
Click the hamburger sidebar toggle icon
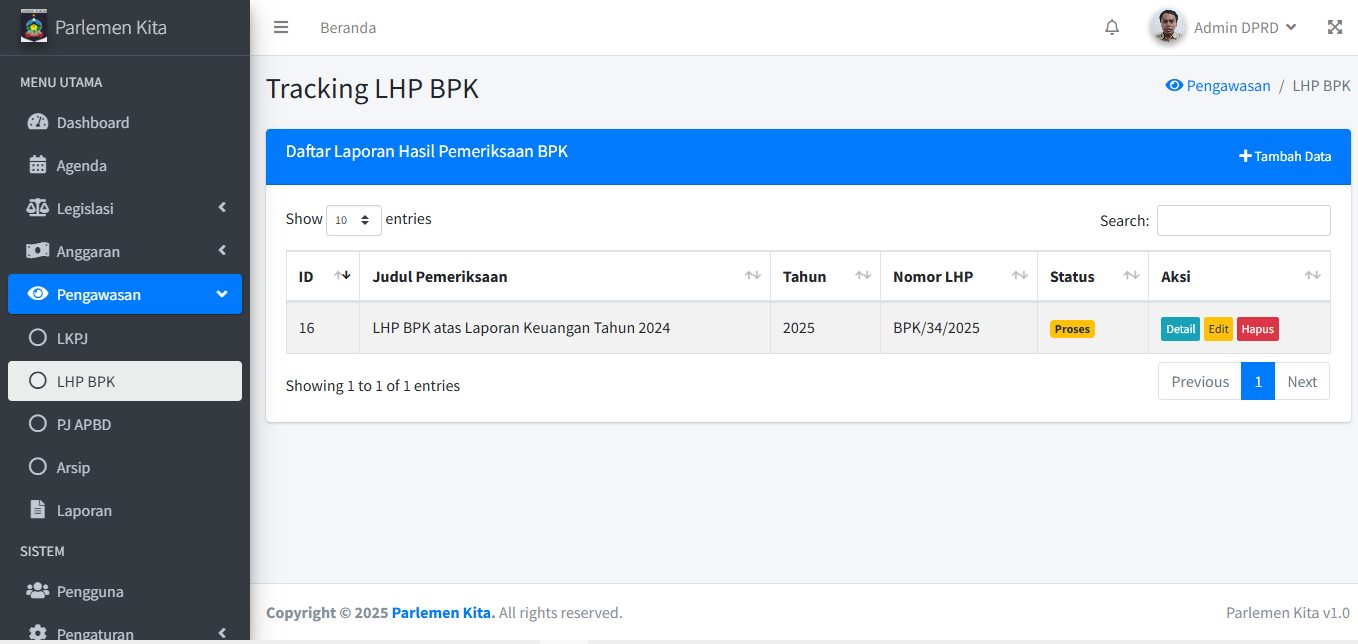click(x=281, y=27)
